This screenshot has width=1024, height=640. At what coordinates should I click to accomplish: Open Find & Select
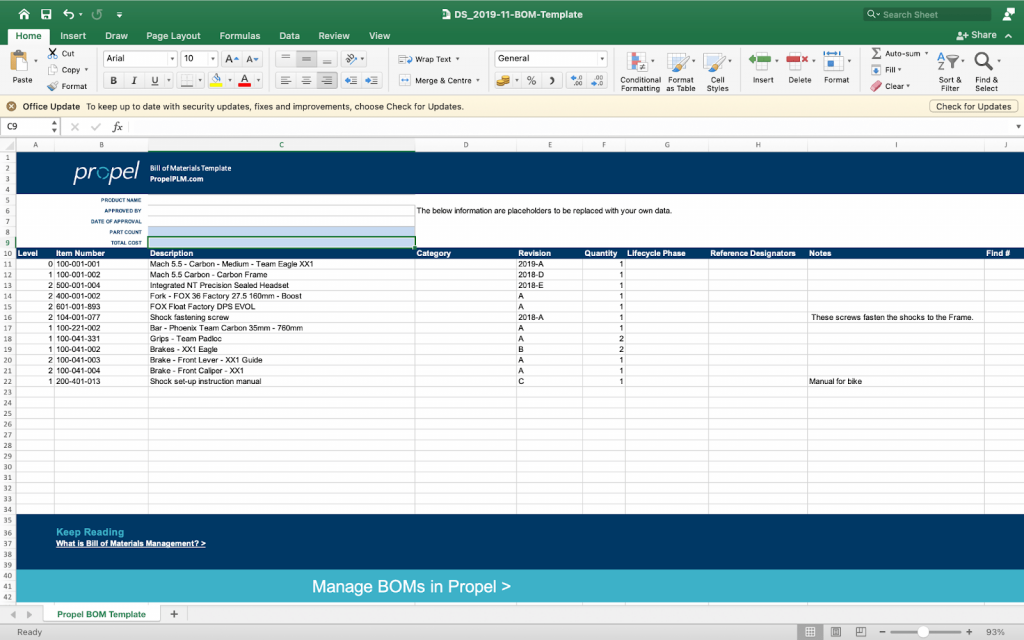[x=986, y=72]
